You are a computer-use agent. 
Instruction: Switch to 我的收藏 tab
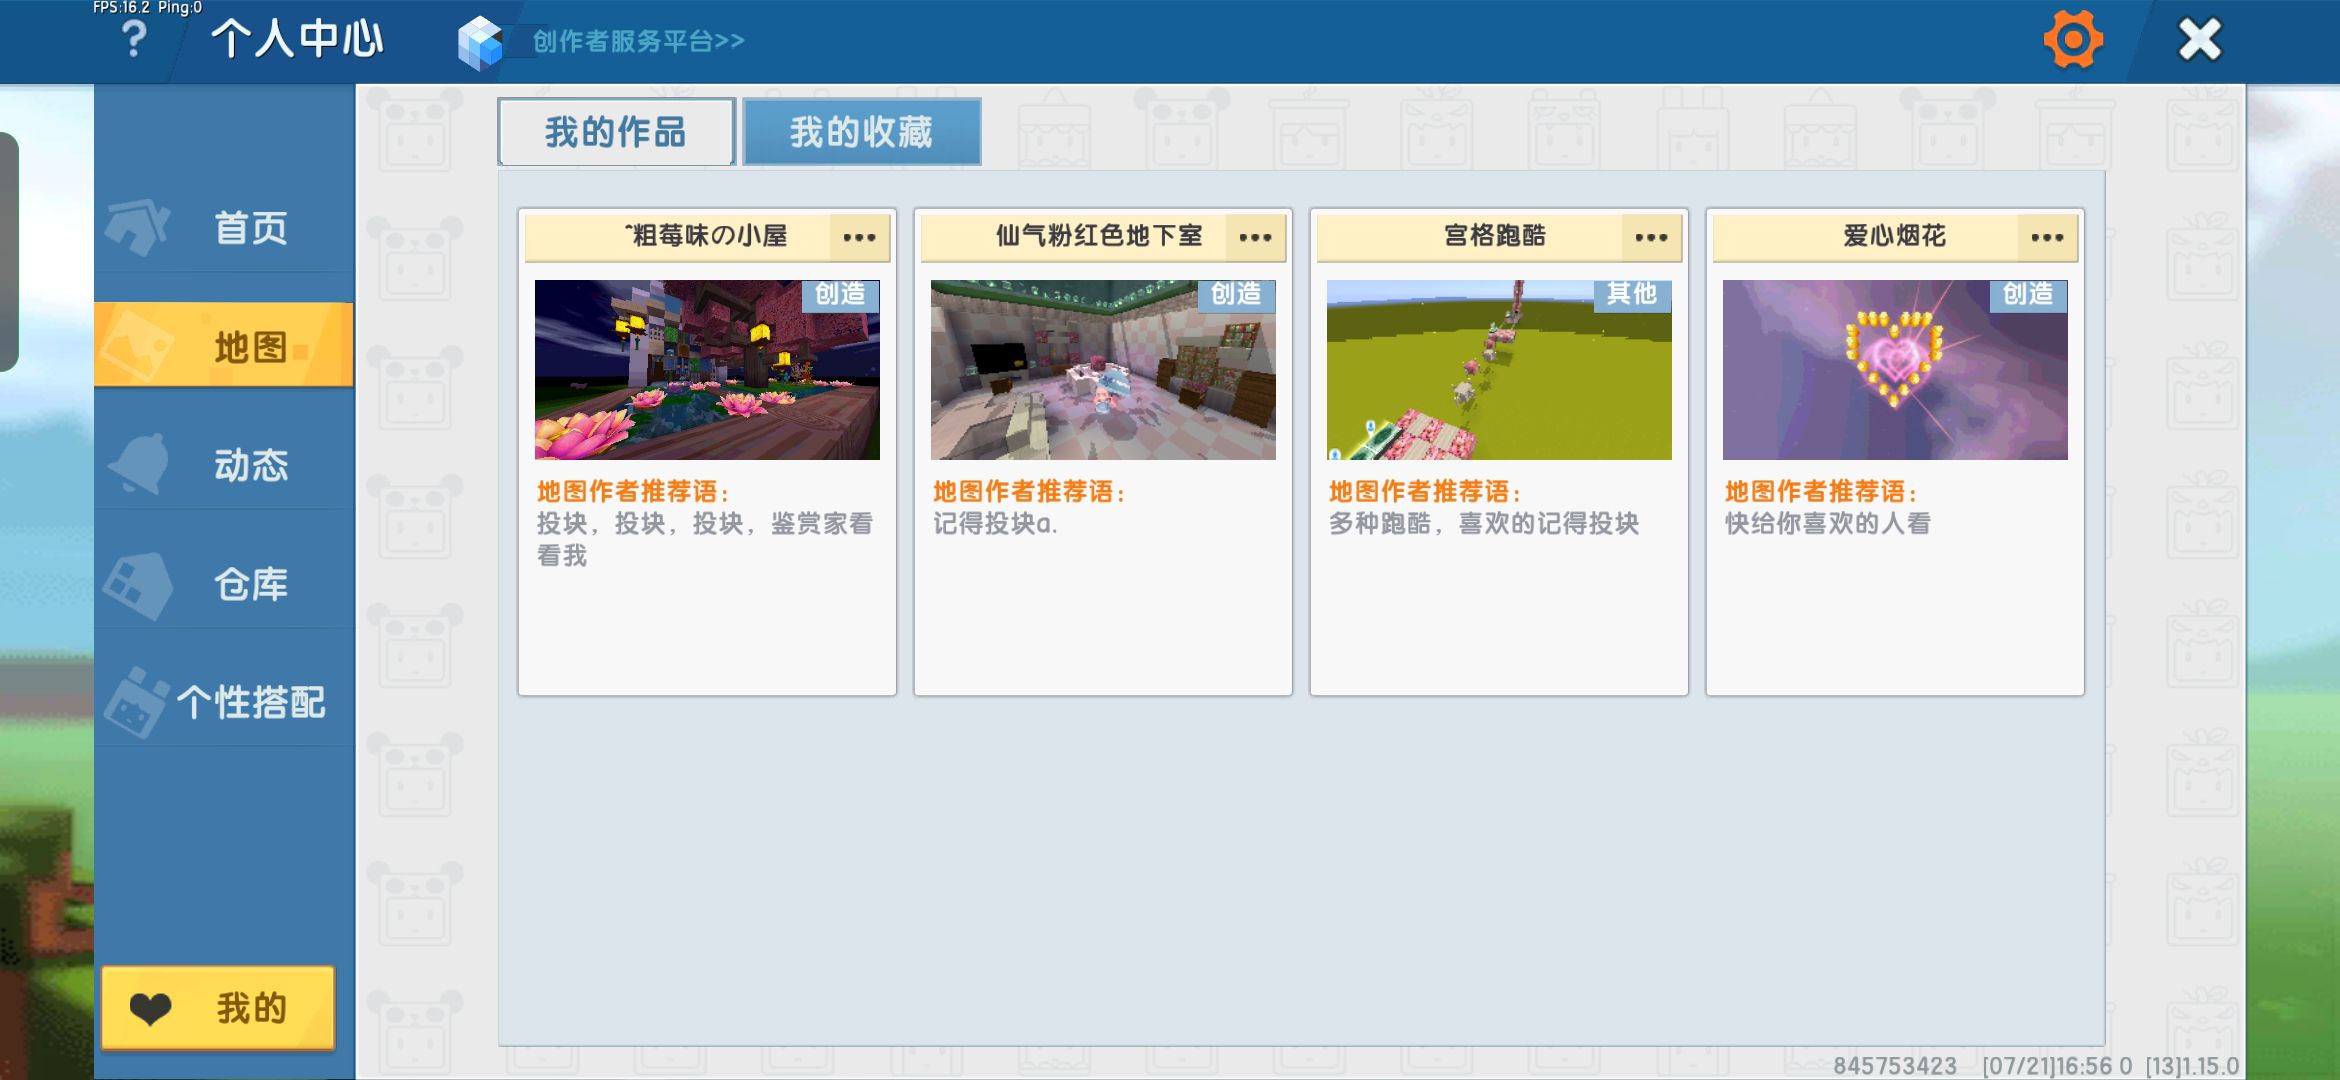pyautogui.click(x=861, y=132)
